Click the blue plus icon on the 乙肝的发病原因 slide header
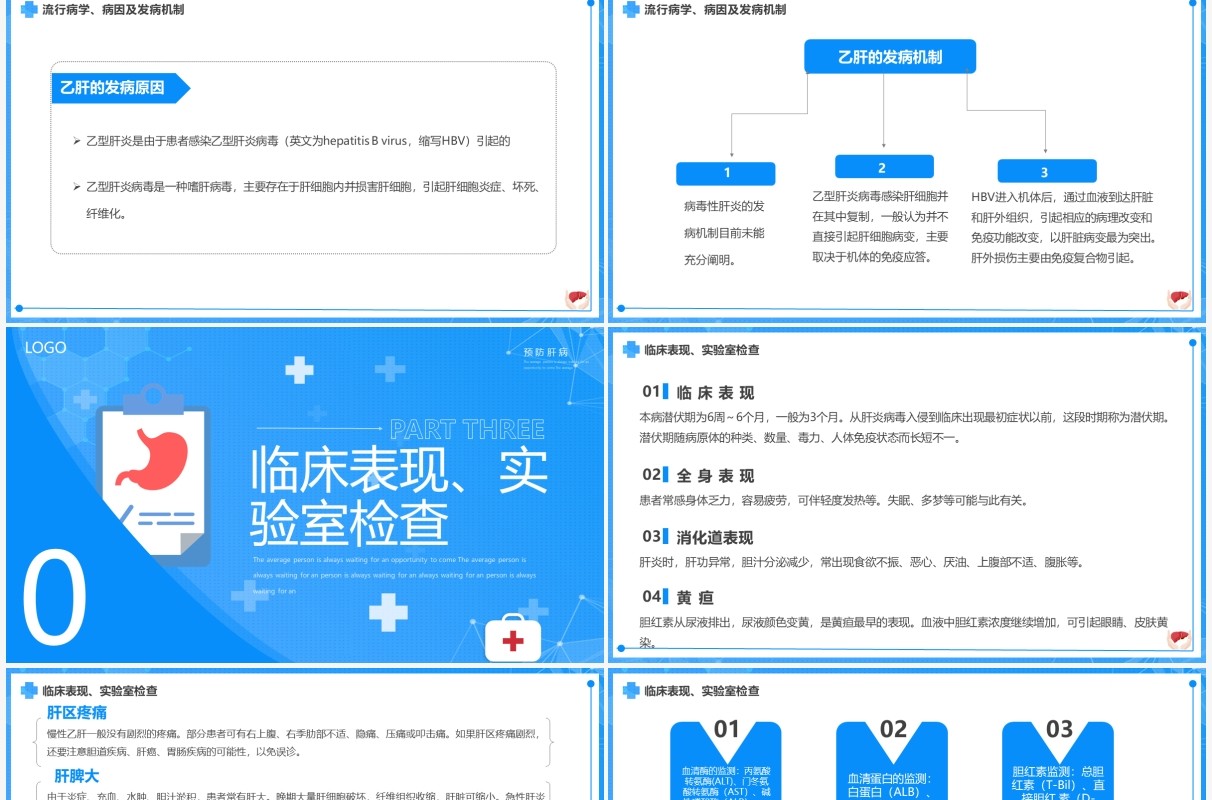The image size is (1212, 800). 29,9
